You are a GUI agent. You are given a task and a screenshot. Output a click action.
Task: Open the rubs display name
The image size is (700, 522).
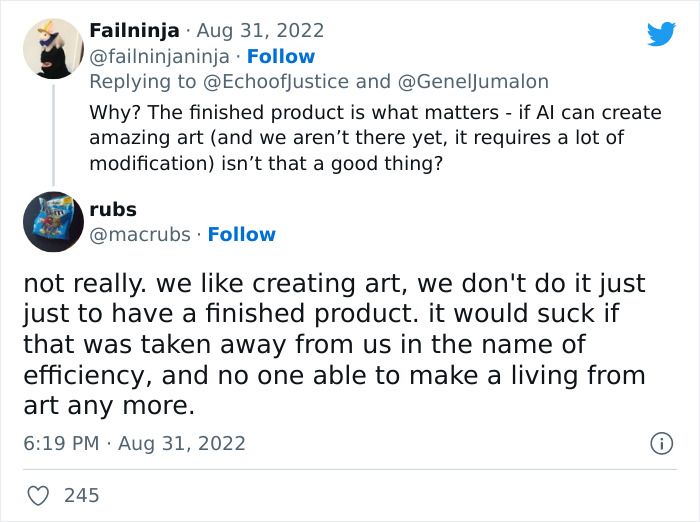(x=113, y=210)
